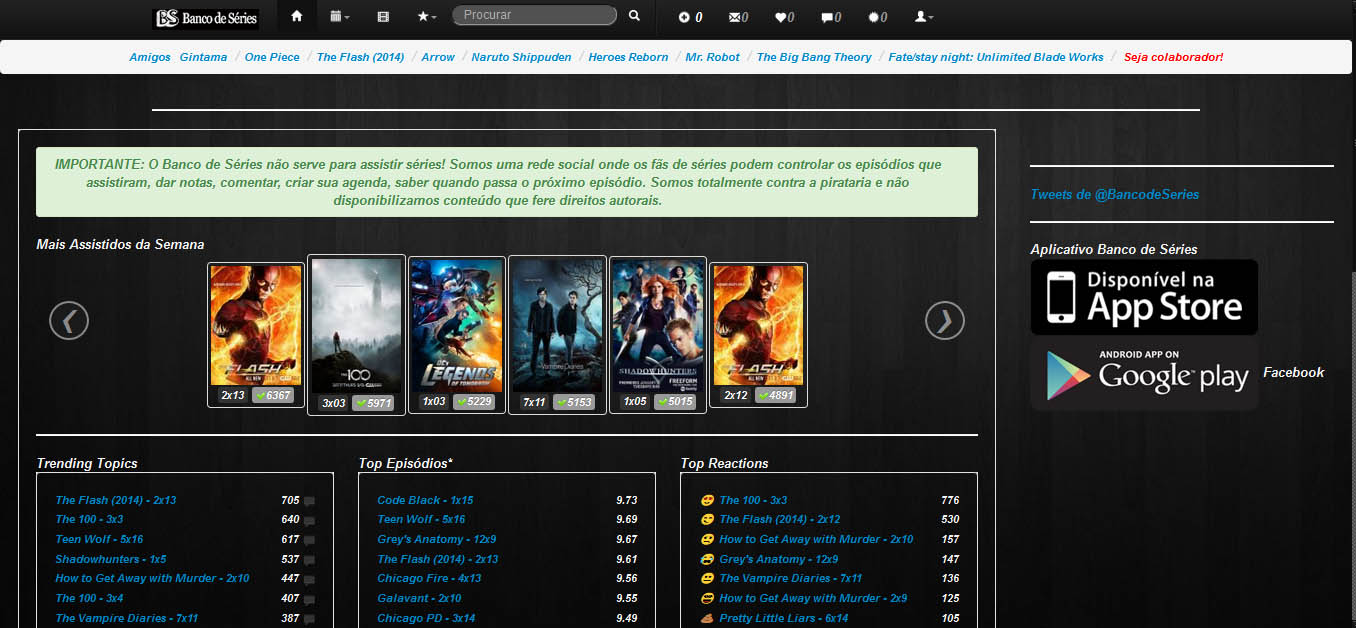Open top episode Chicago Fire - 4x13
Viewport: 1356px width, 628px height.
click(x=429, y=578)
